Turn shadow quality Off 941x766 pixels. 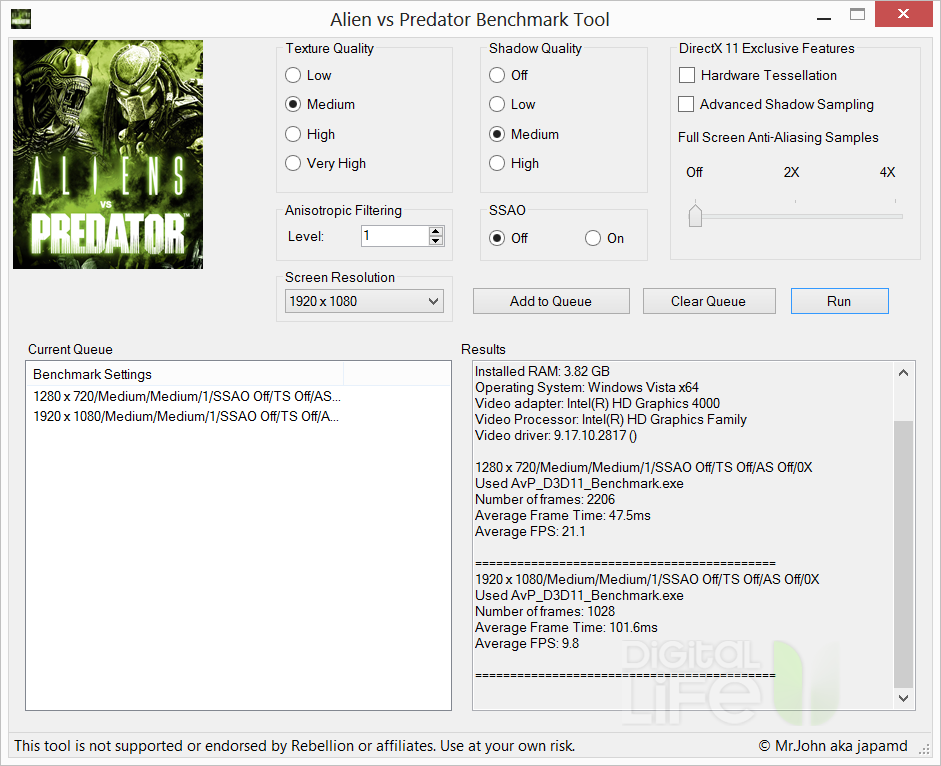pyautogui.click(x=508, y=75)
